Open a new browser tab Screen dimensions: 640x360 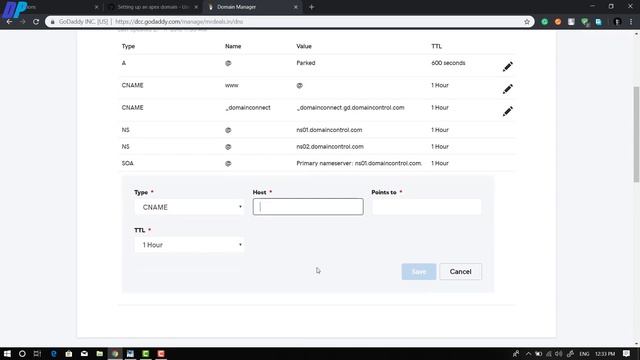311,7
